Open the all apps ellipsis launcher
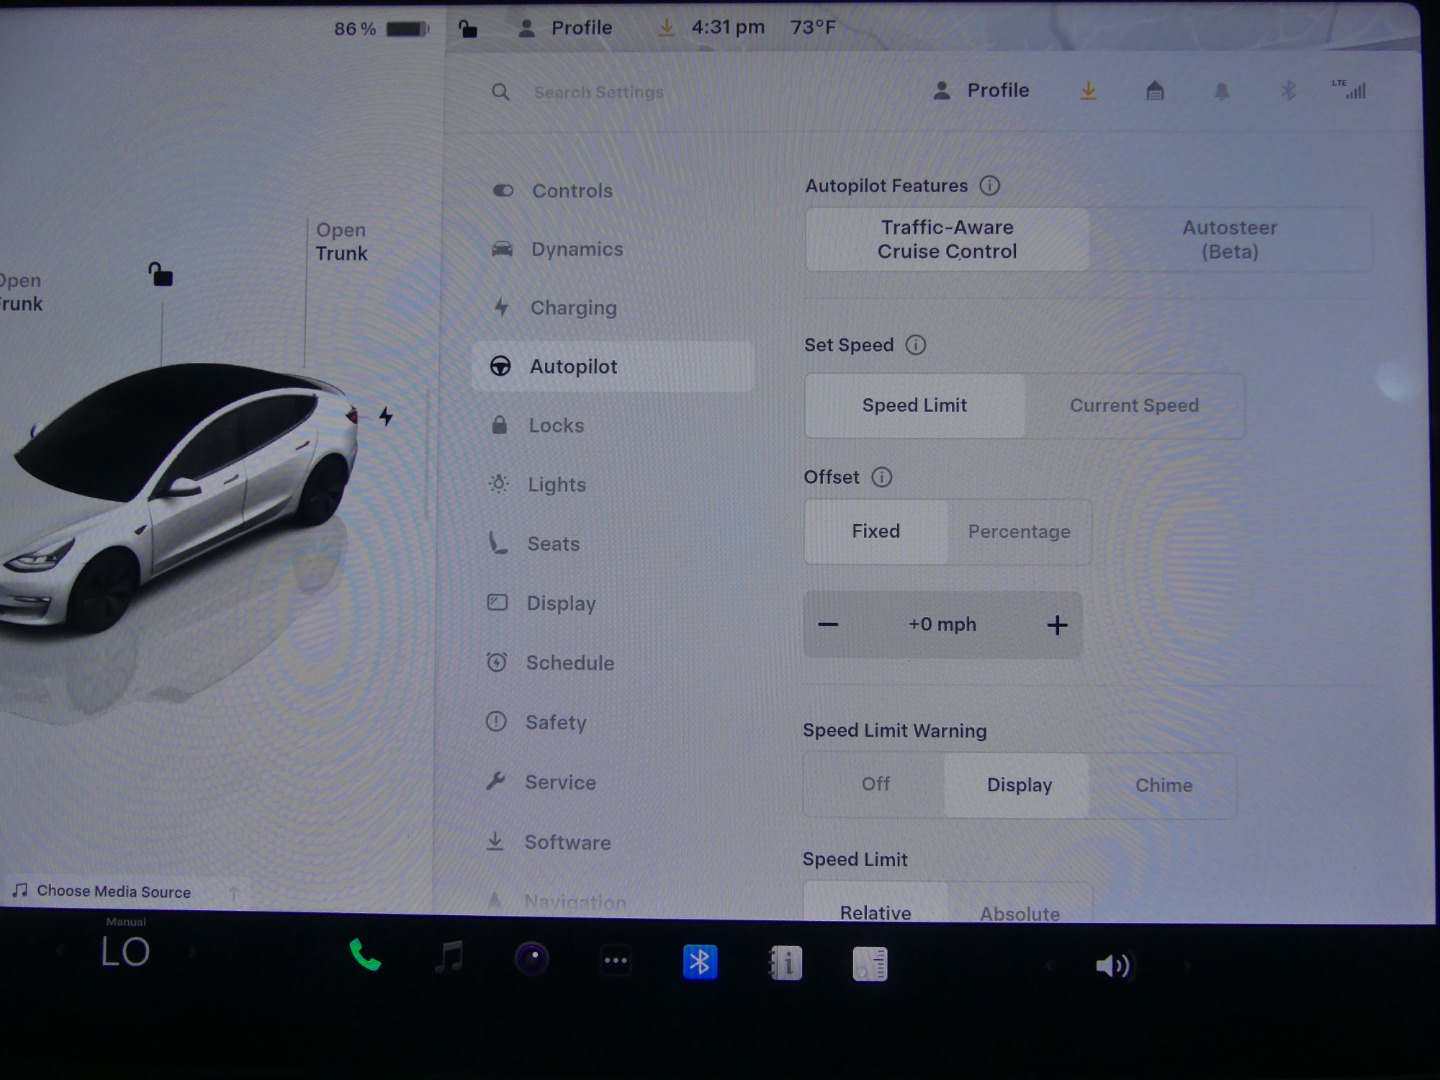Viewport: 1440px width, 1080px height. (616, 962)
